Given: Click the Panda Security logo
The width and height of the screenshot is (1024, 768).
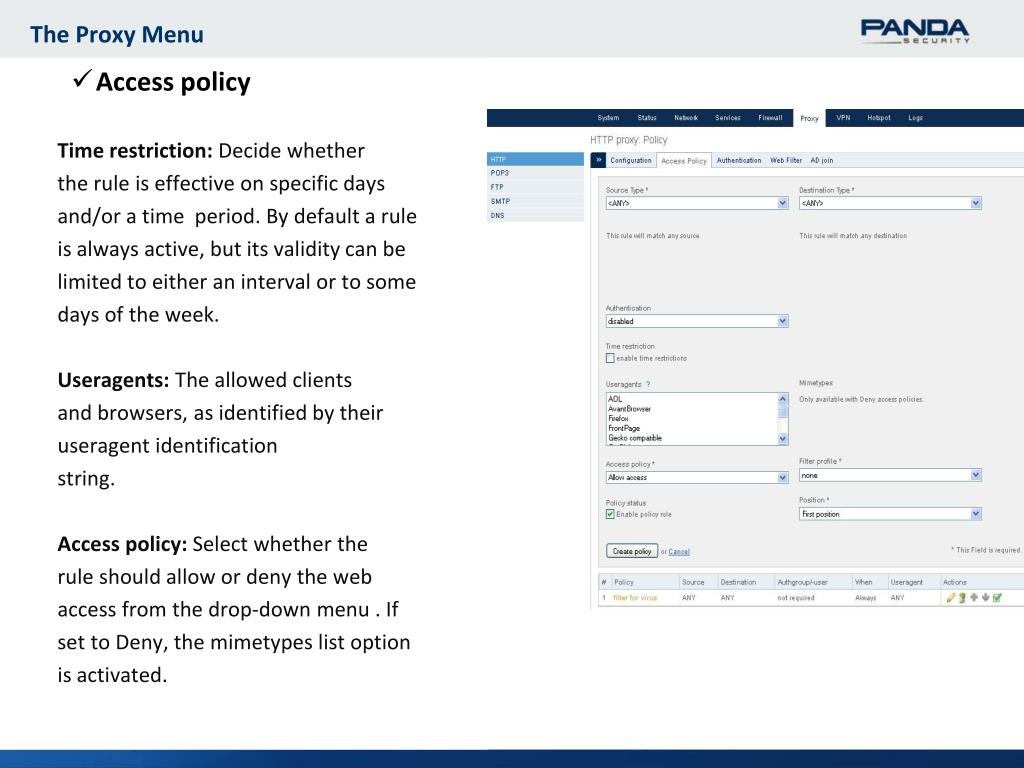Looking at the screenshot, I should coord(914,31).
